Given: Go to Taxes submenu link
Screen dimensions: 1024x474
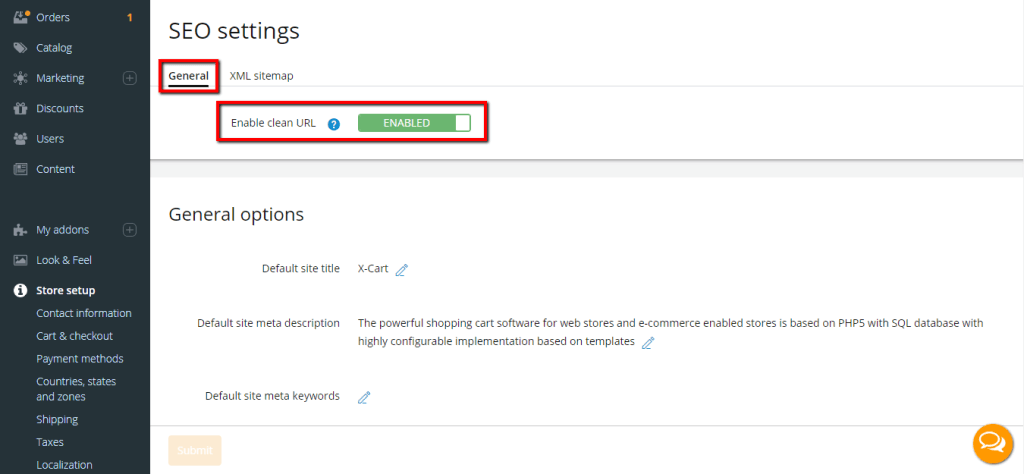Looking at the screenshot, I should click(x=50, y=442).
